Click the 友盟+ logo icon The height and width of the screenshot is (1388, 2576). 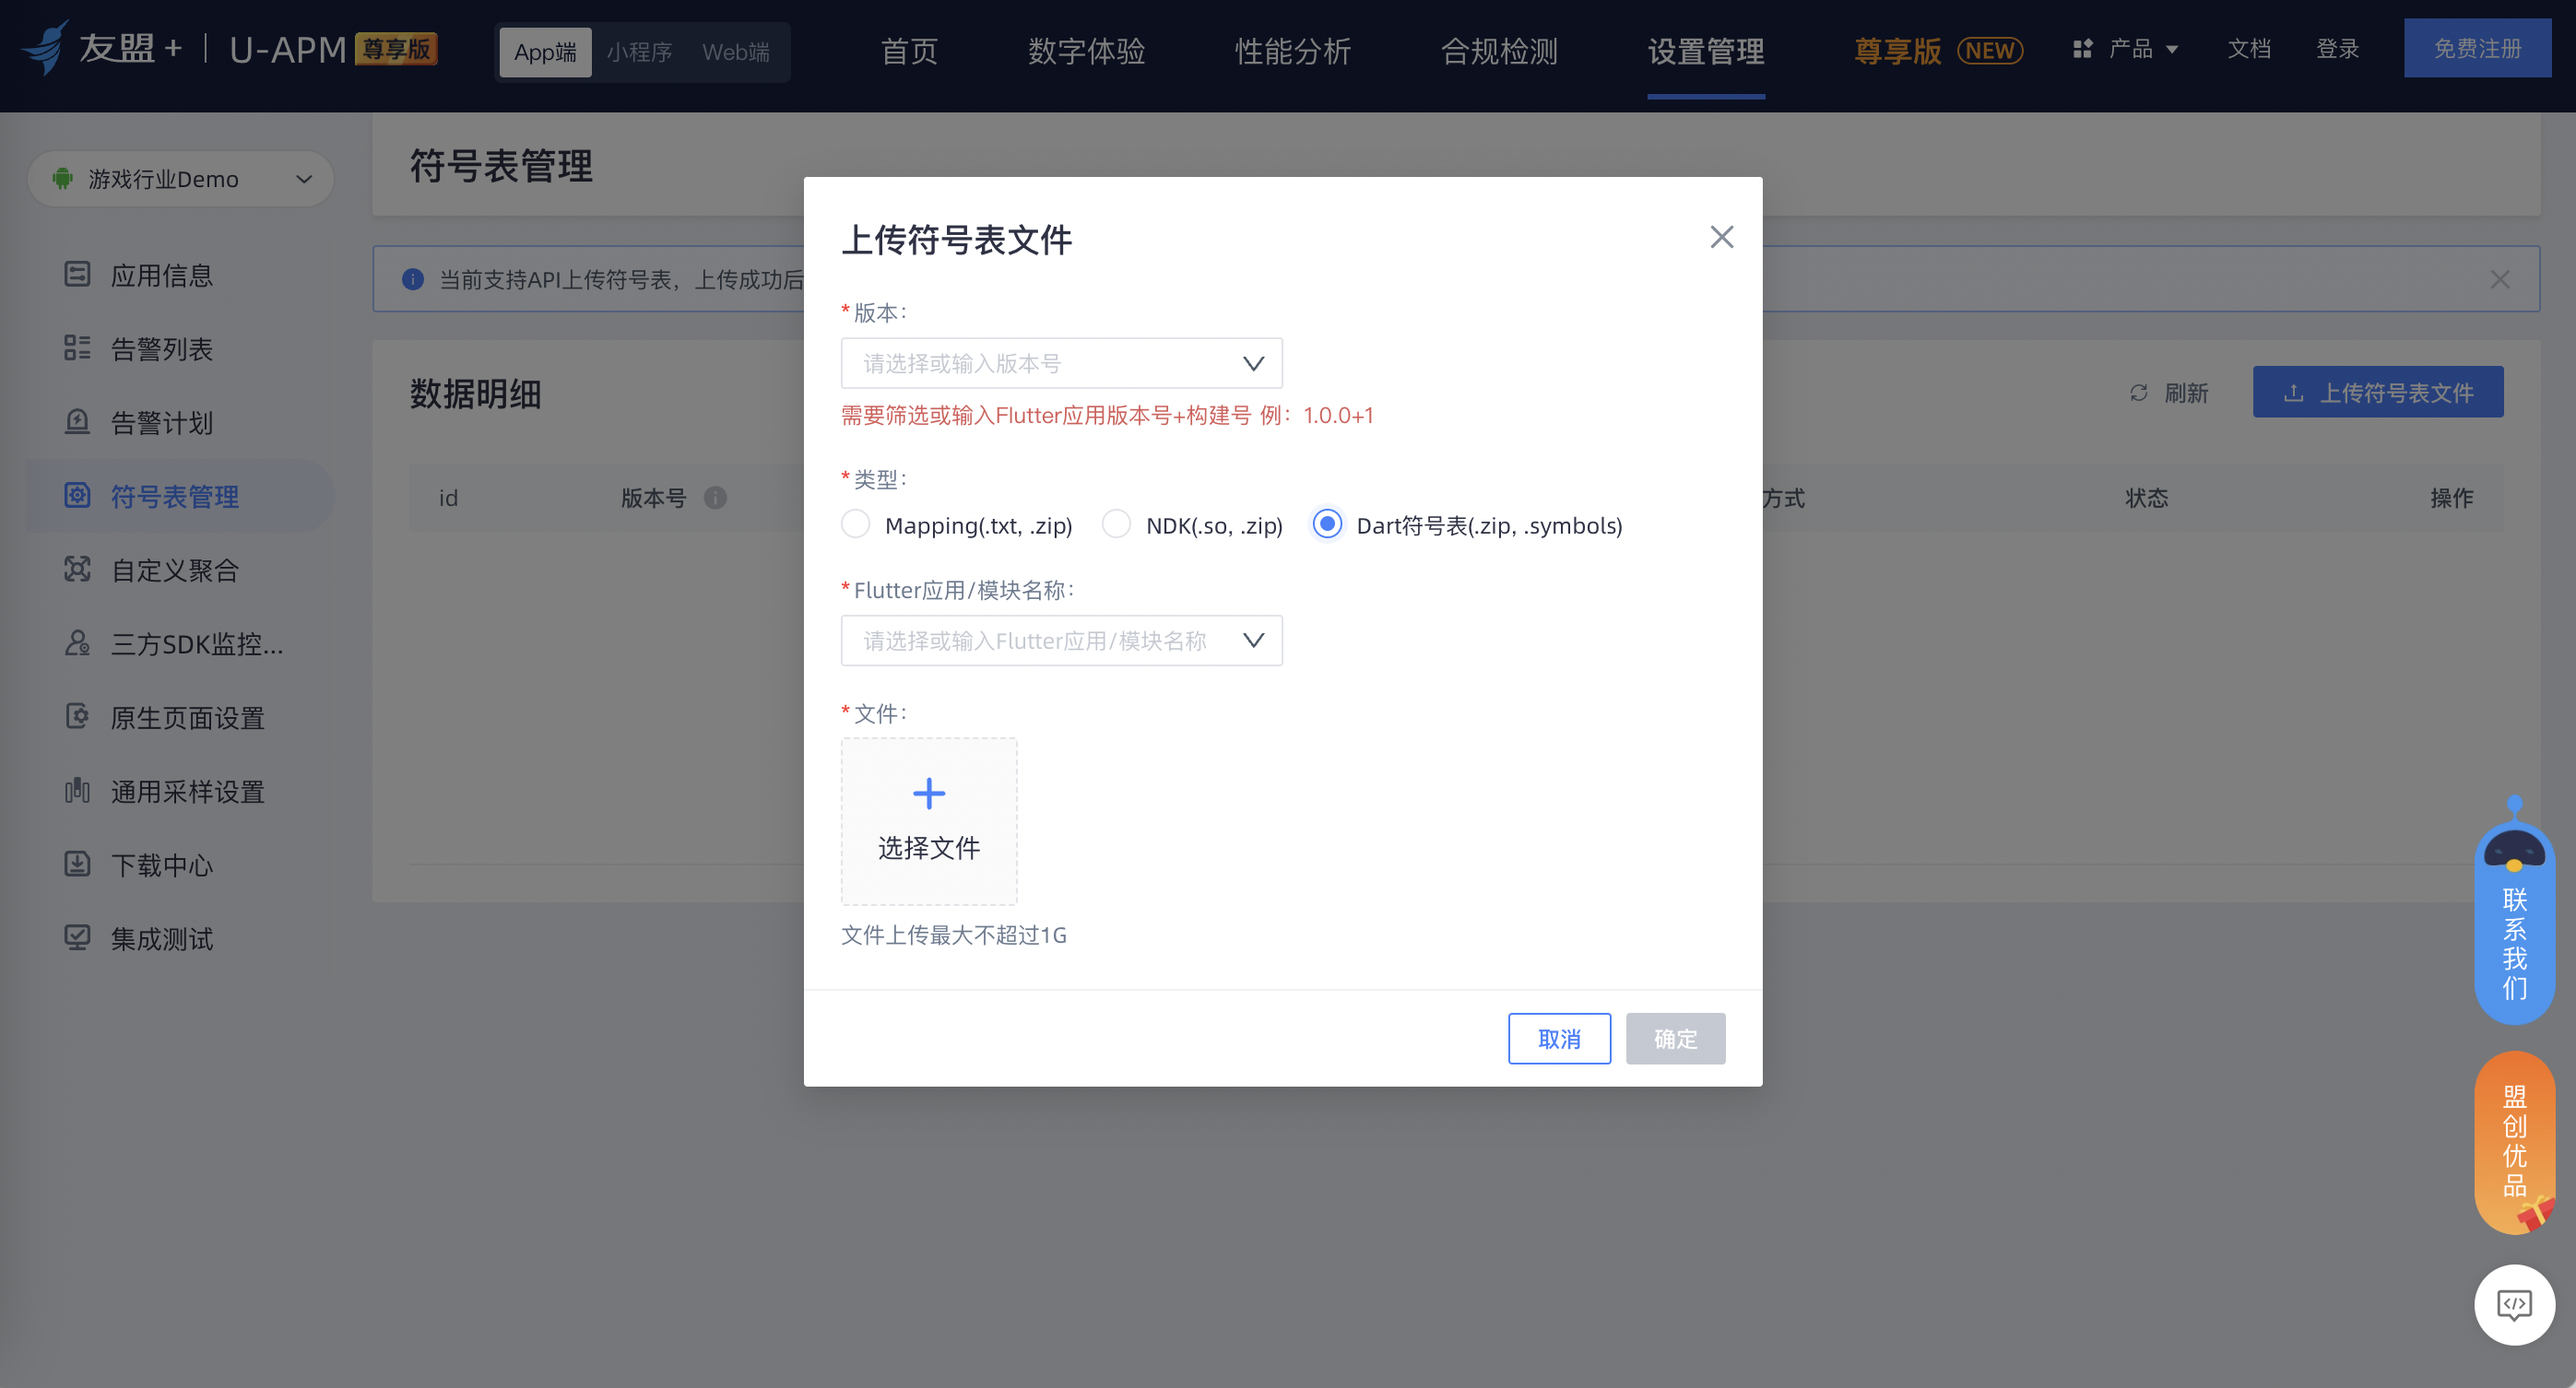coord(46,48)
